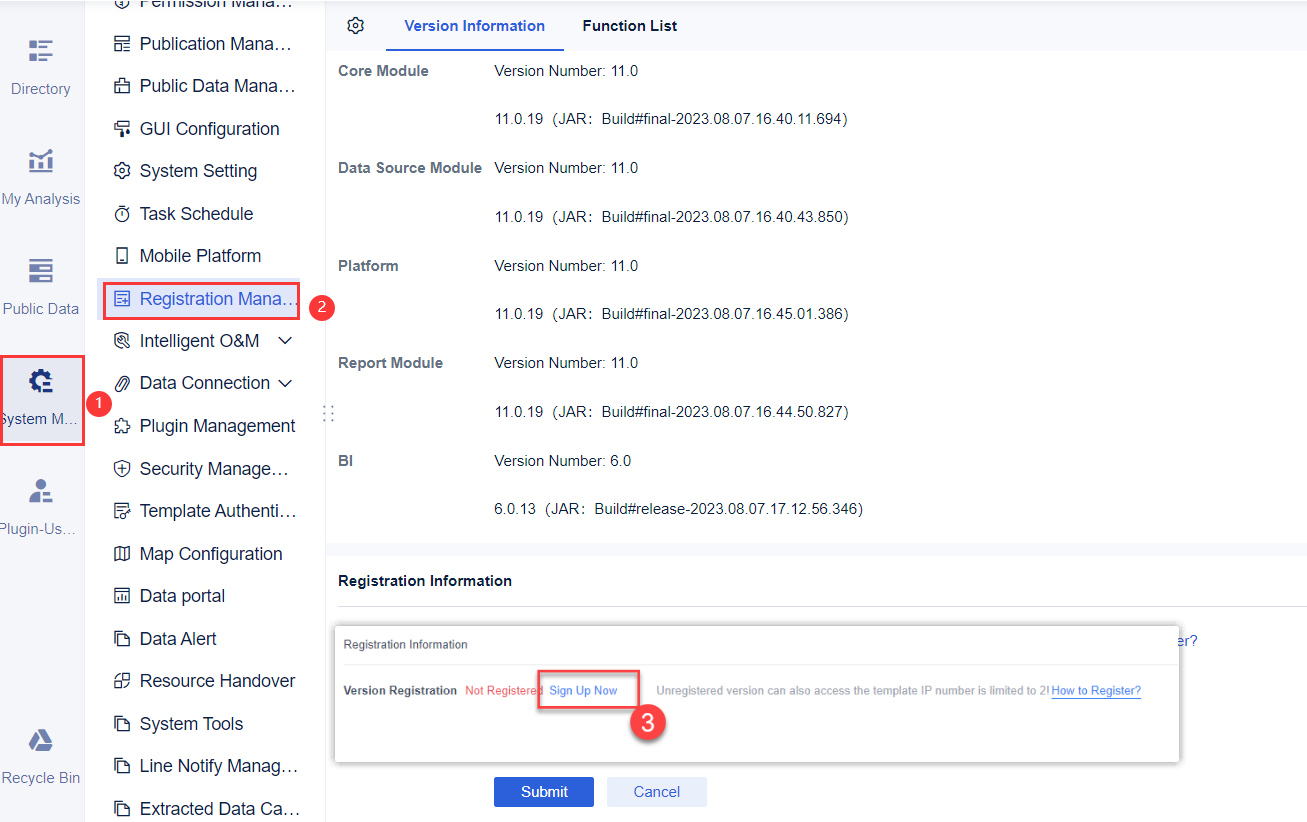Click the panel resize drag handle
This screenshot has width=1307, height=822.
point(328,413)
